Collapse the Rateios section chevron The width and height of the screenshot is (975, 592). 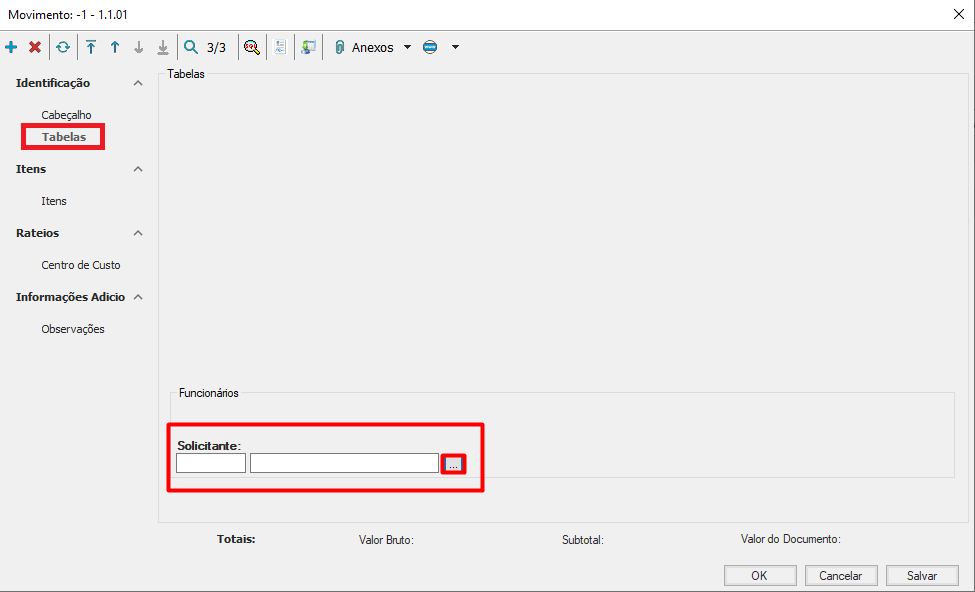pyautogui.click(x=138, y=233)
